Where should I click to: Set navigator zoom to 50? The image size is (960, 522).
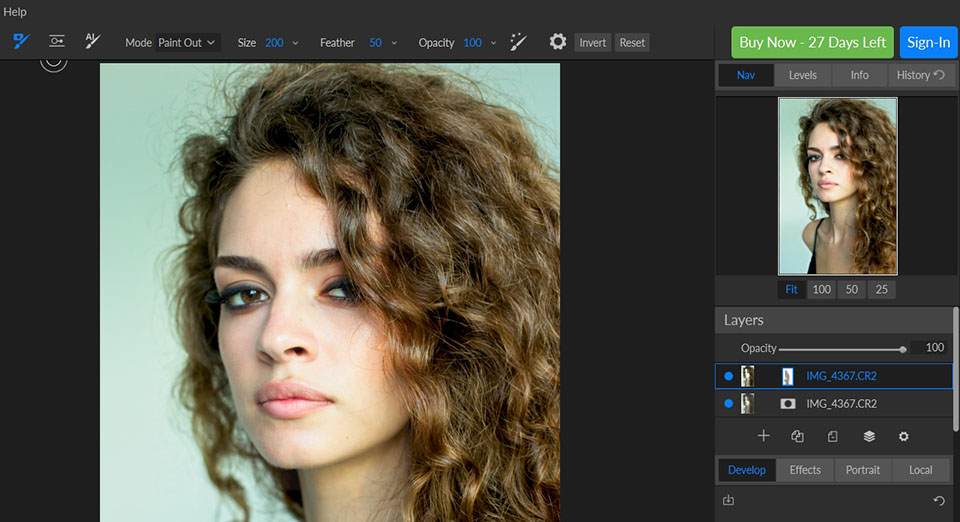(x=852, y=289)
